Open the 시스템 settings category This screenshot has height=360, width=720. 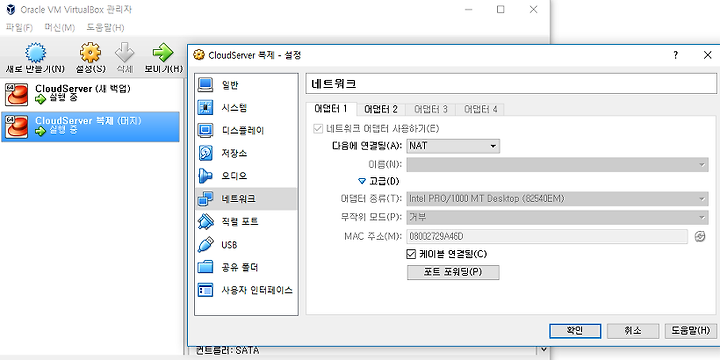[x=247, y=108]
